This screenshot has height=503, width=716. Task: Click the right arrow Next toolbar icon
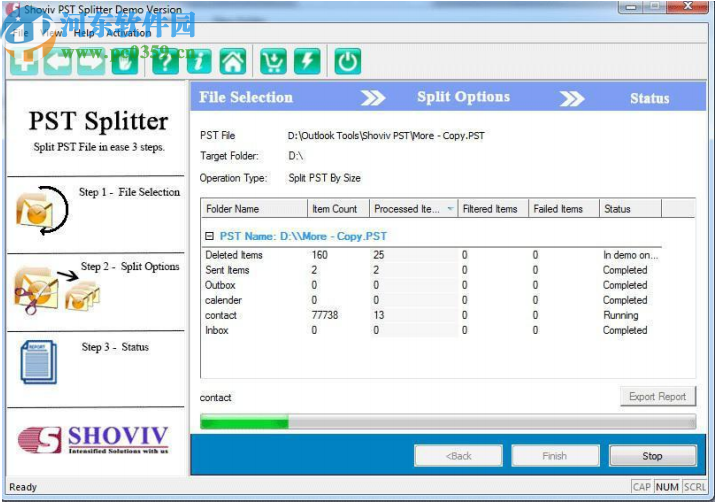(91, 61)
